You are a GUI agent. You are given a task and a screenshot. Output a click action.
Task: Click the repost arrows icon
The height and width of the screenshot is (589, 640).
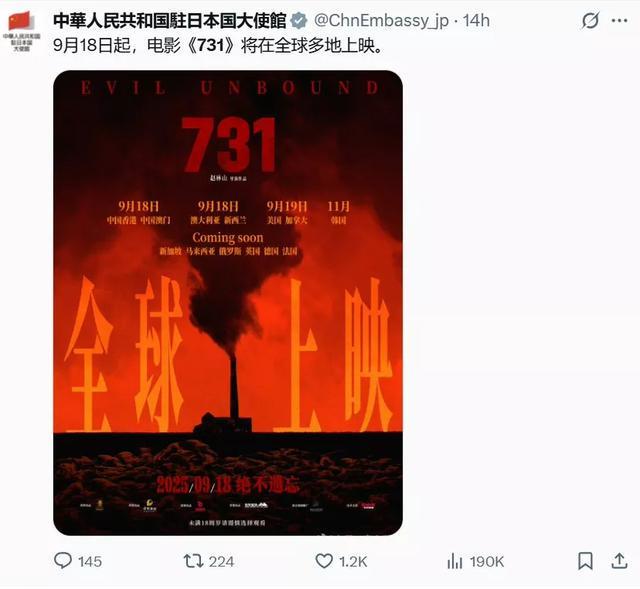point(193,561)
